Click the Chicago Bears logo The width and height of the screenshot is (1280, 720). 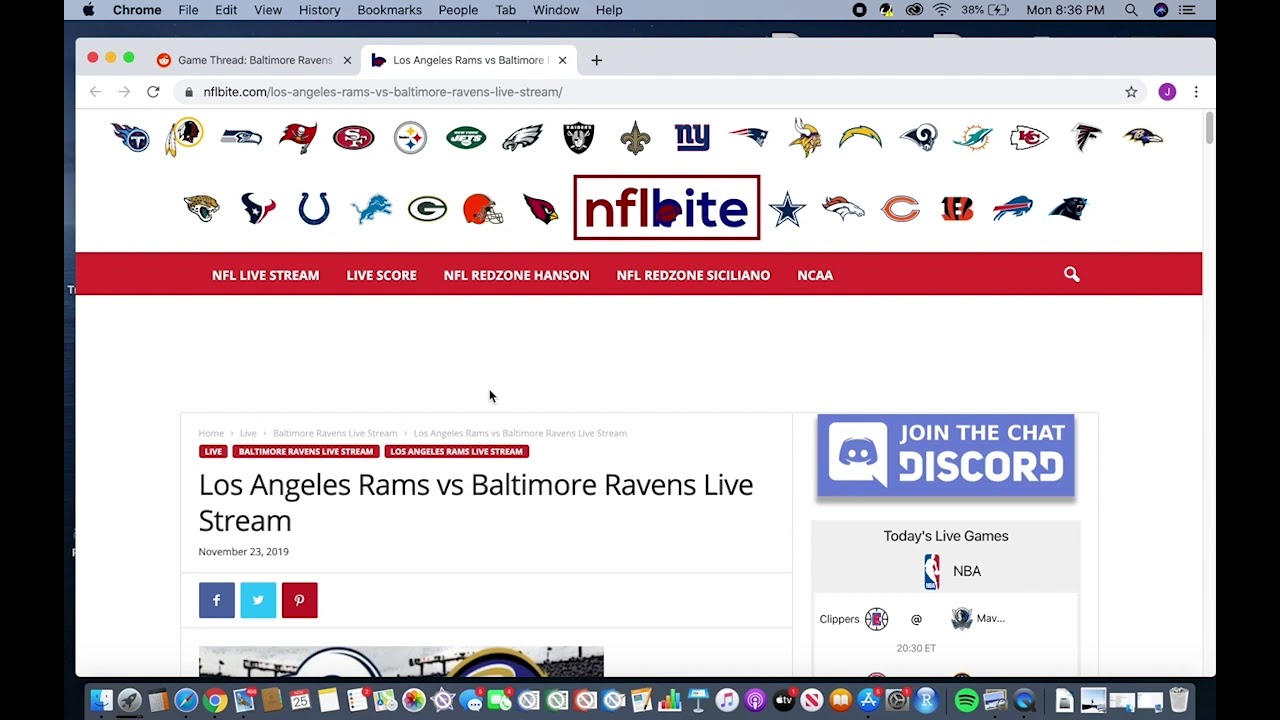pyautogui.click(x=900, y=209)
